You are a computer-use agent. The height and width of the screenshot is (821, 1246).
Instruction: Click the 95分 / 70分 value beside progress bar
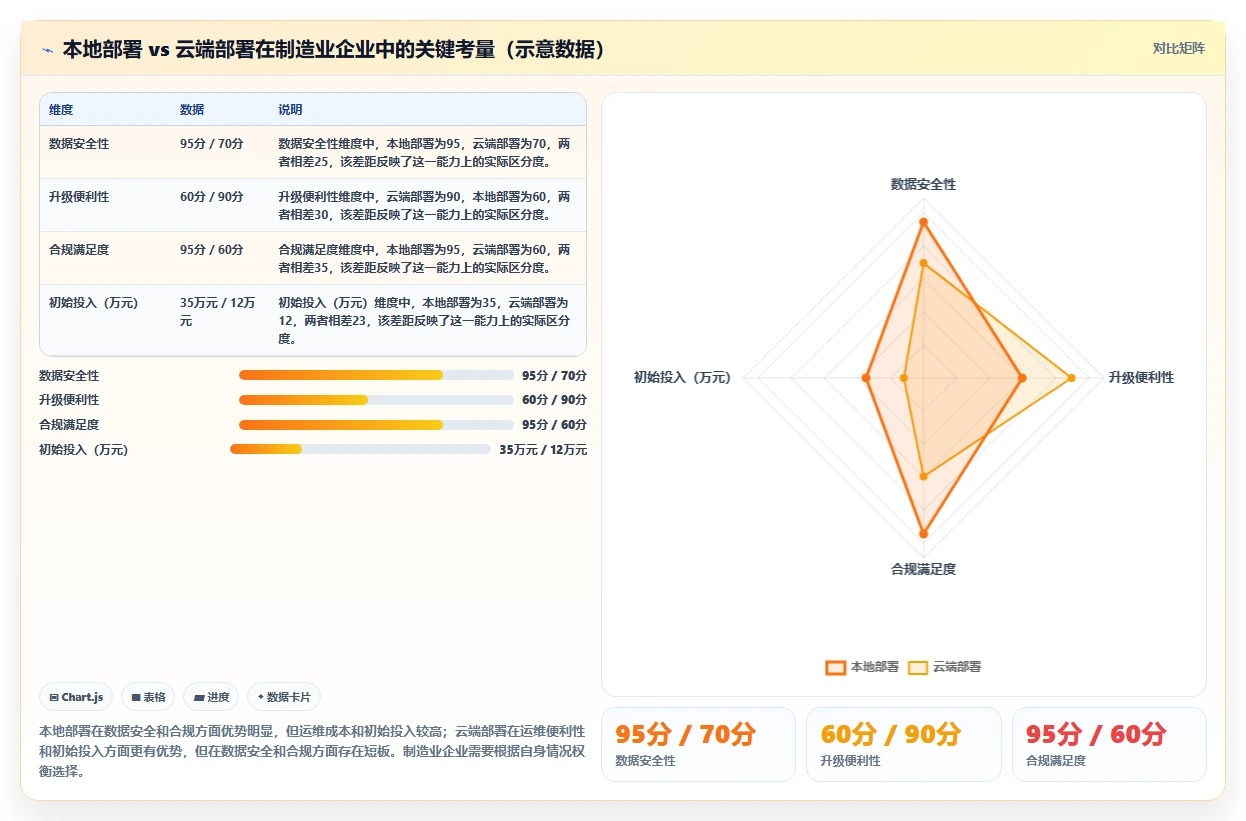(x=554, y=376)
